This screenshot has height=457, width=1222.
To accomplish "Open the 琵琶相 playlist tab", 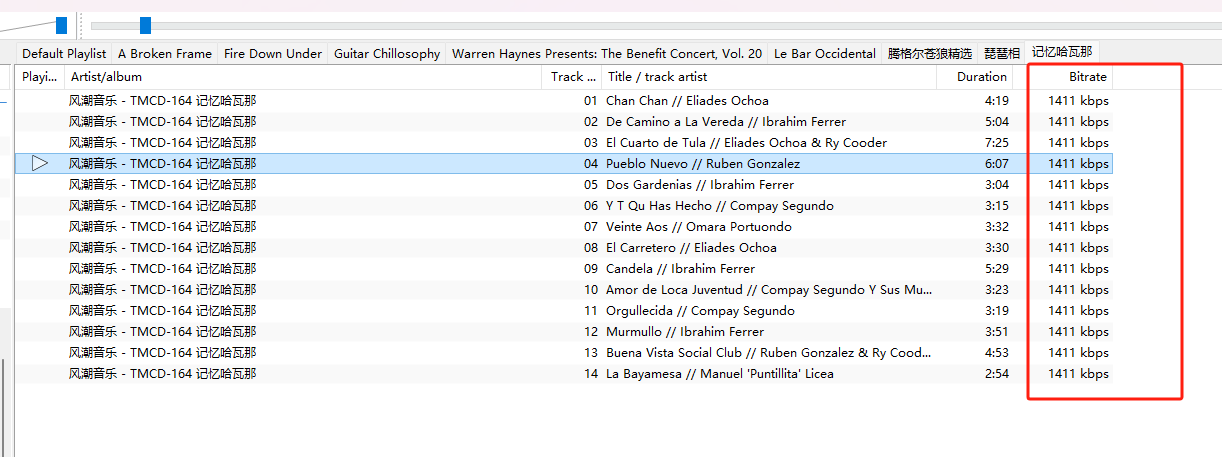I will pos(1002,54).
